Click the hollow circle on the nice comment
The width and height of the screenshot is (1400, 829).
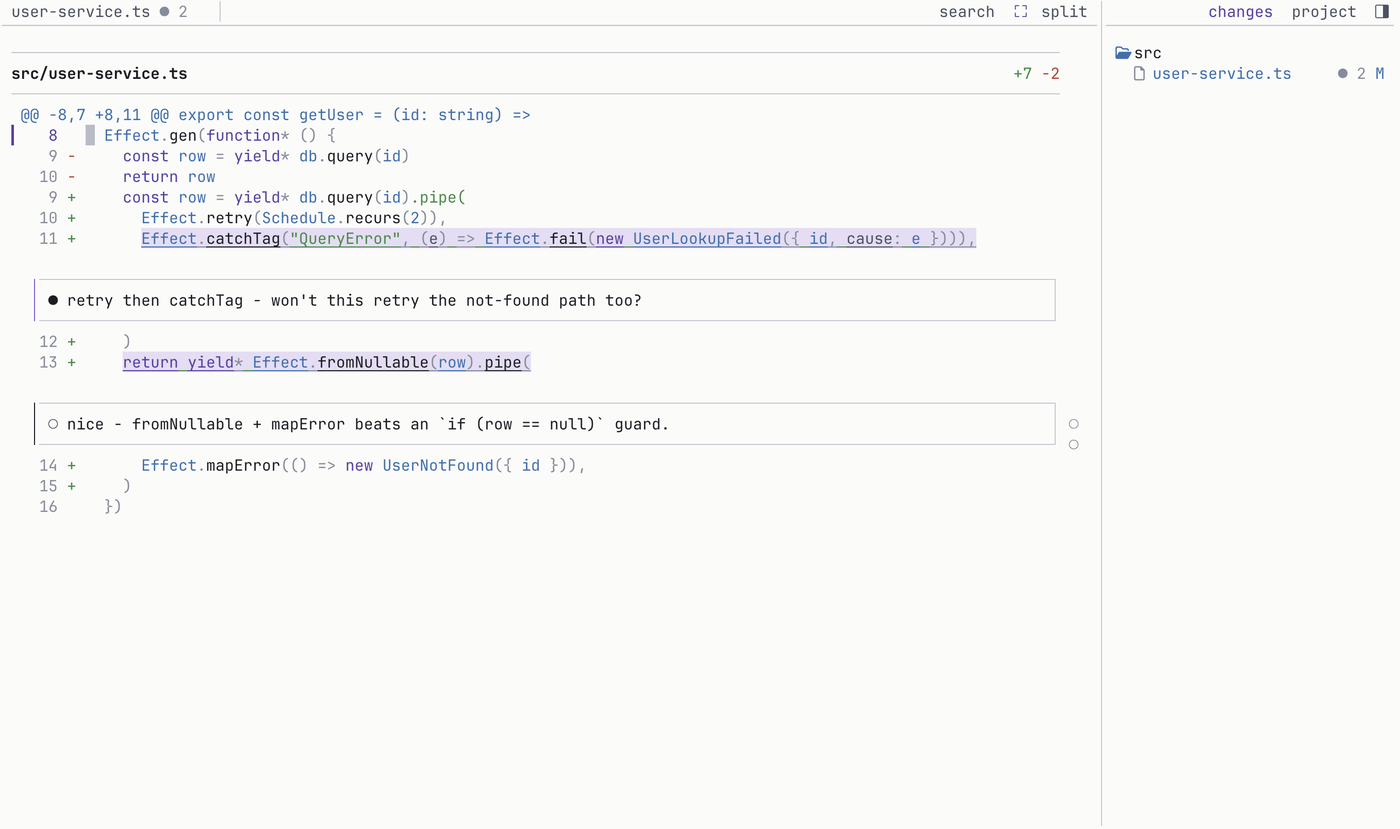(x=53, y=424)
